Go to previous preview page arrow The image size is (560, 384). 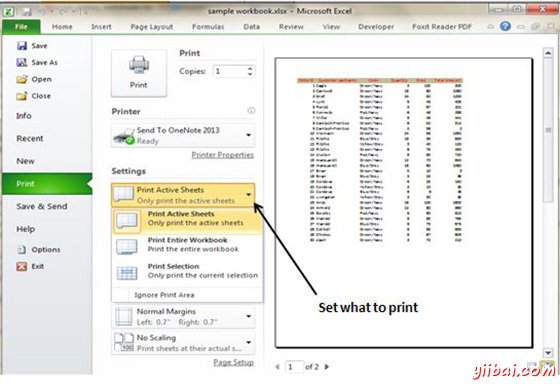click(278, 366)
